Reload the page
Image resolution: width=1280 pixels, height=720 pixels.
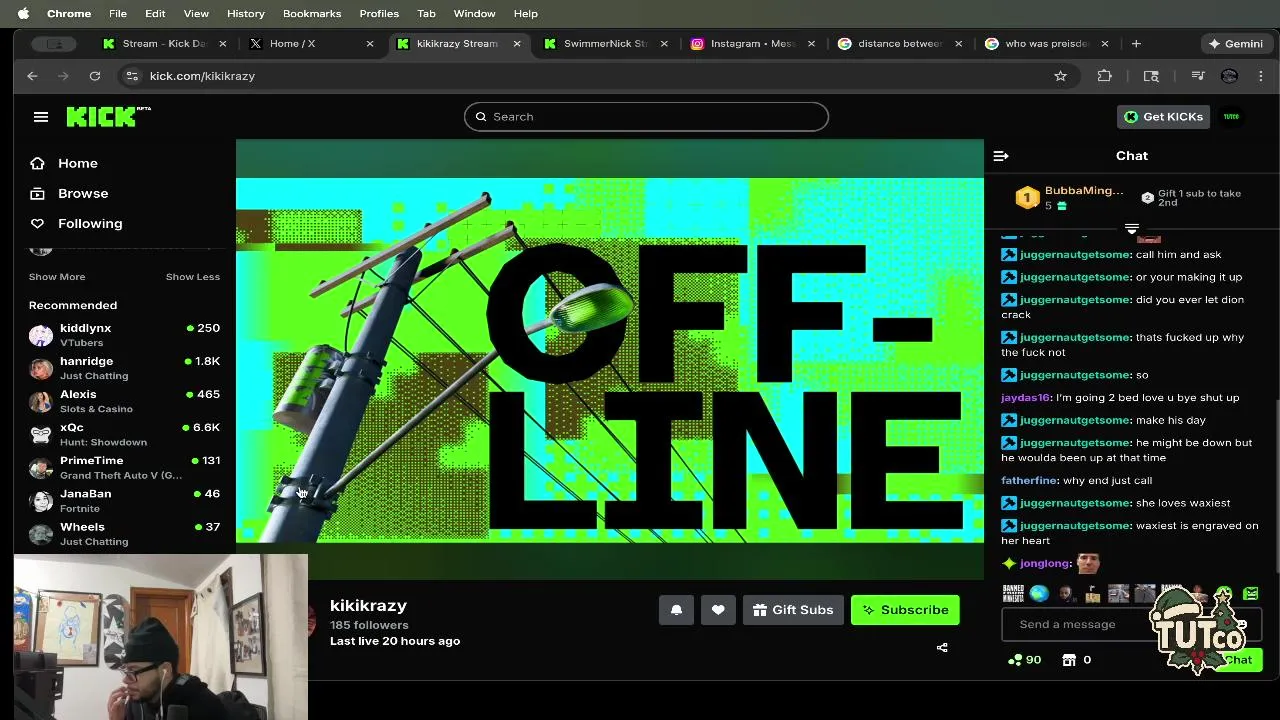[95, 76]
